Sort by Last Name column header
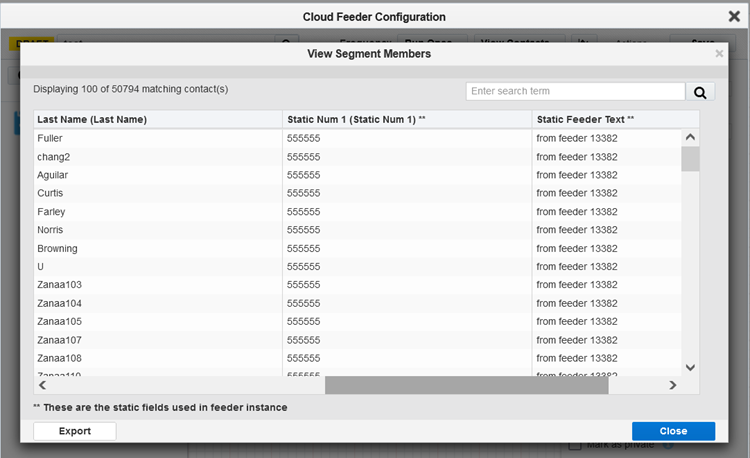Image resolution: width=750 pixels, height=458 pixels. click(x=92, y=120)
